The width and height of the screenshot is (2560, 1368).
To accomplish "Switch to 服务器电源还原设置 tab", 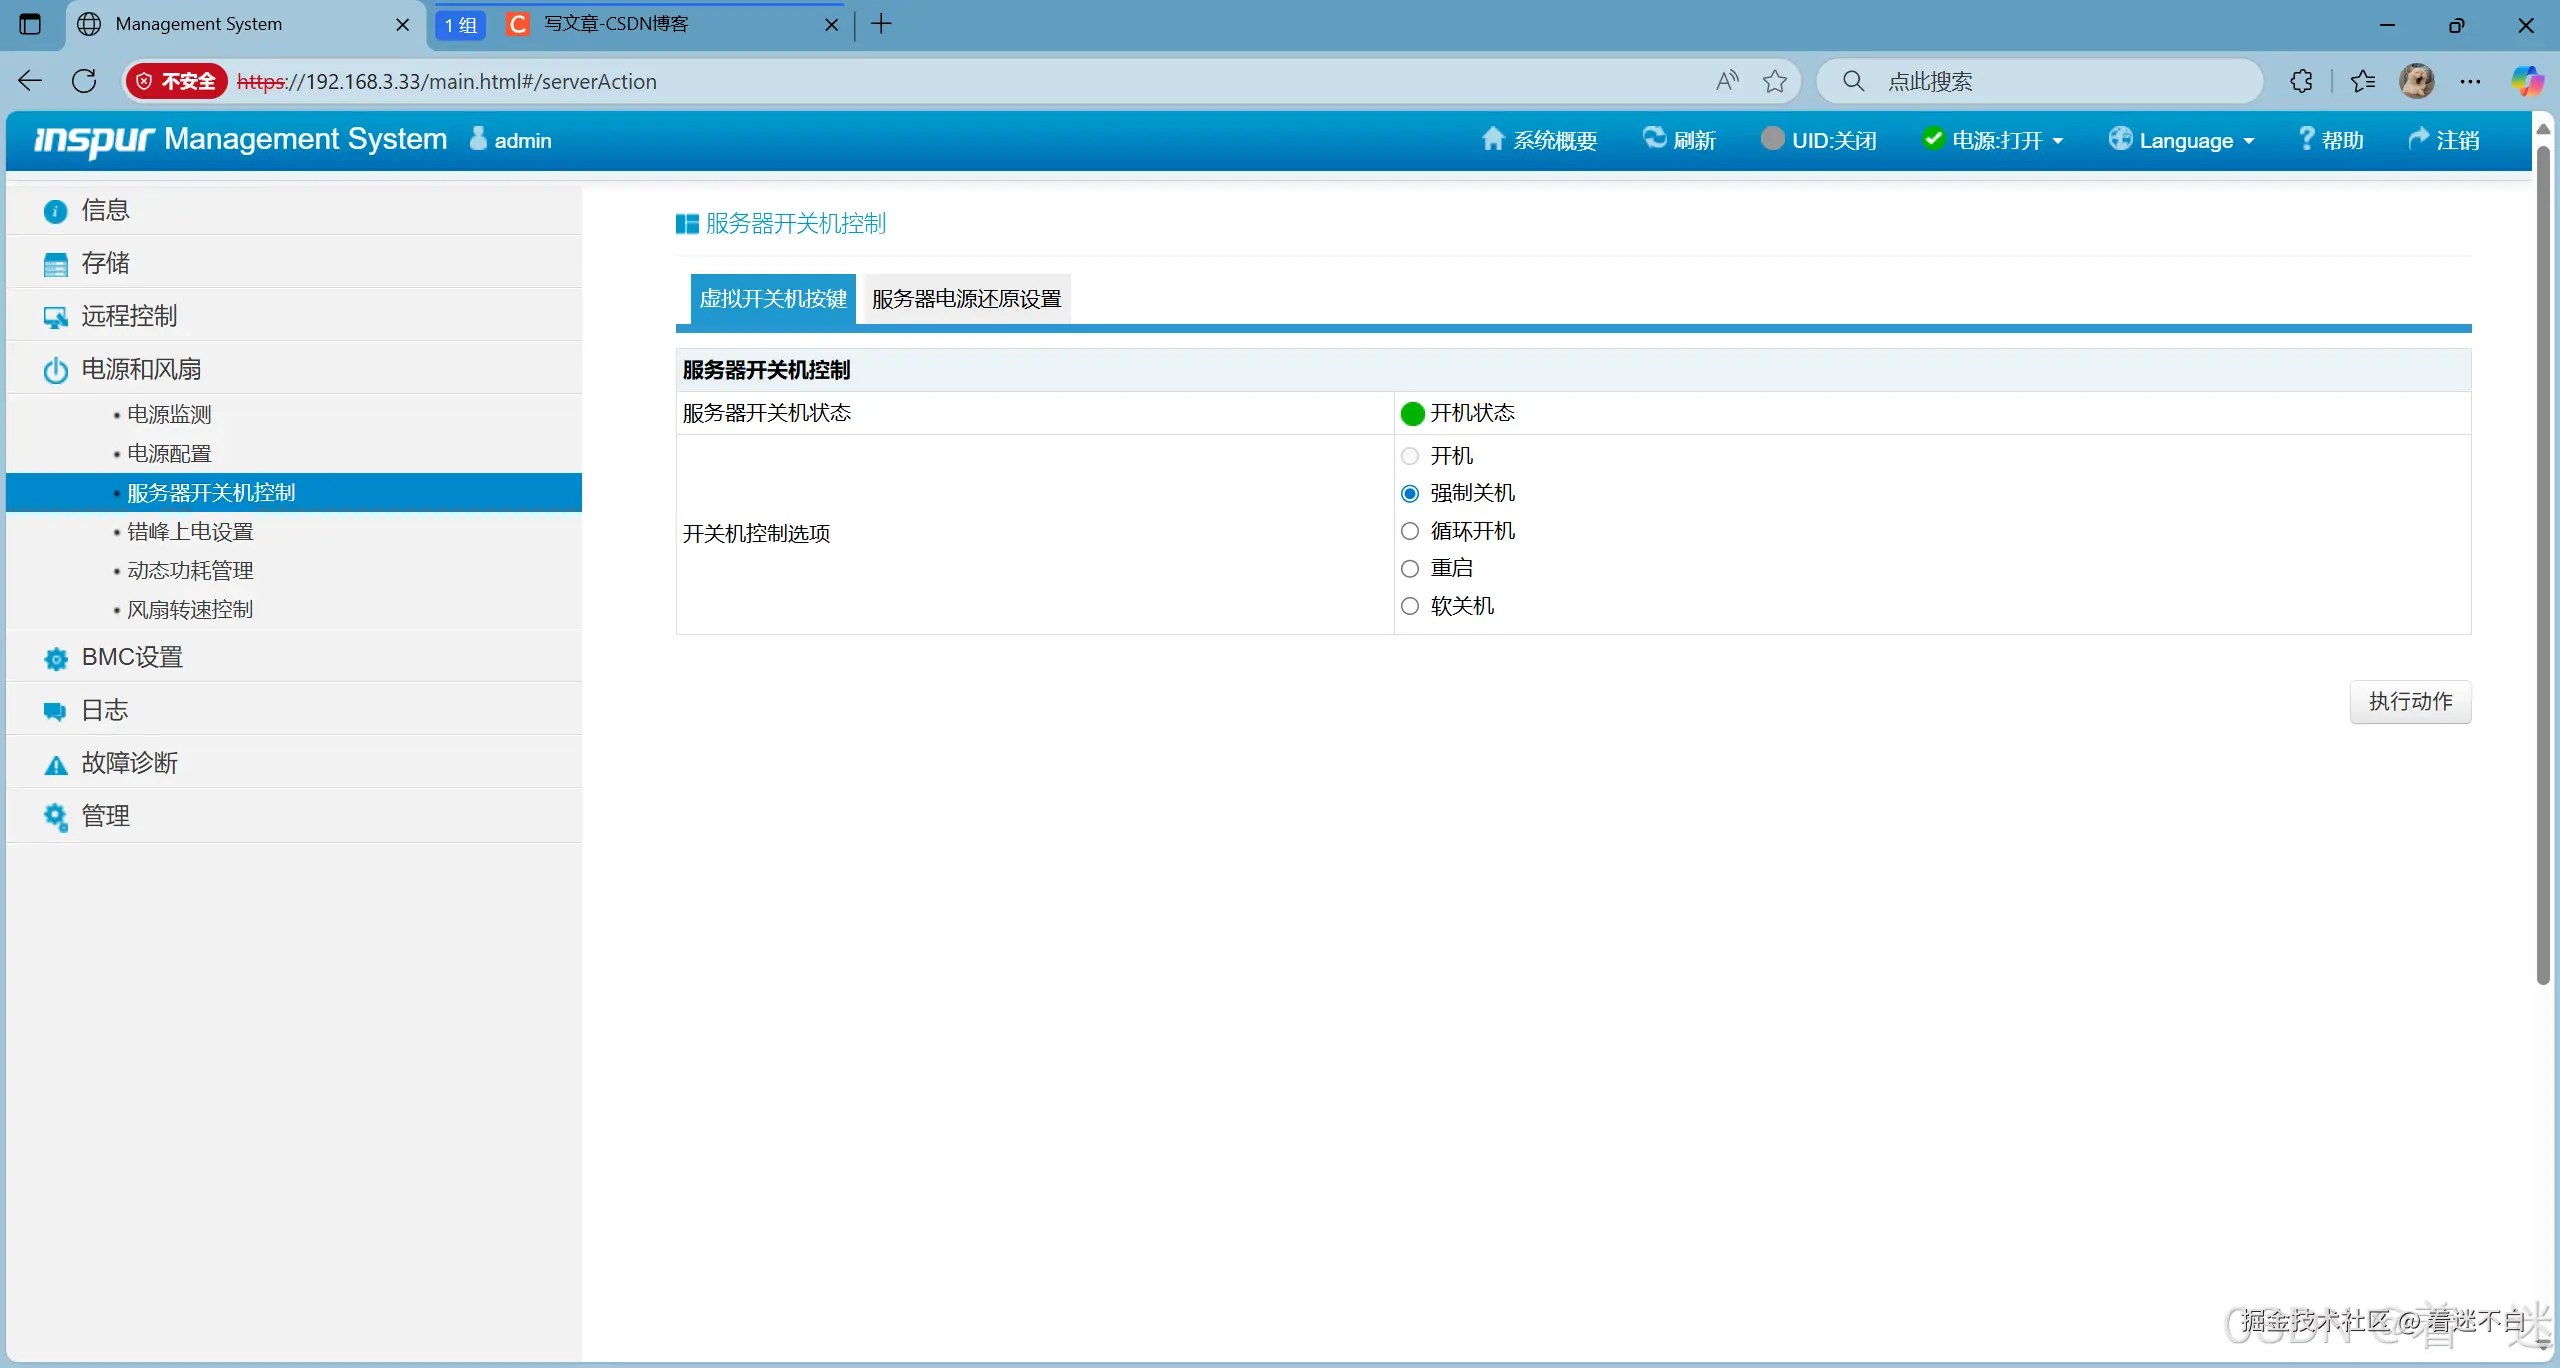I will point(966,299).
